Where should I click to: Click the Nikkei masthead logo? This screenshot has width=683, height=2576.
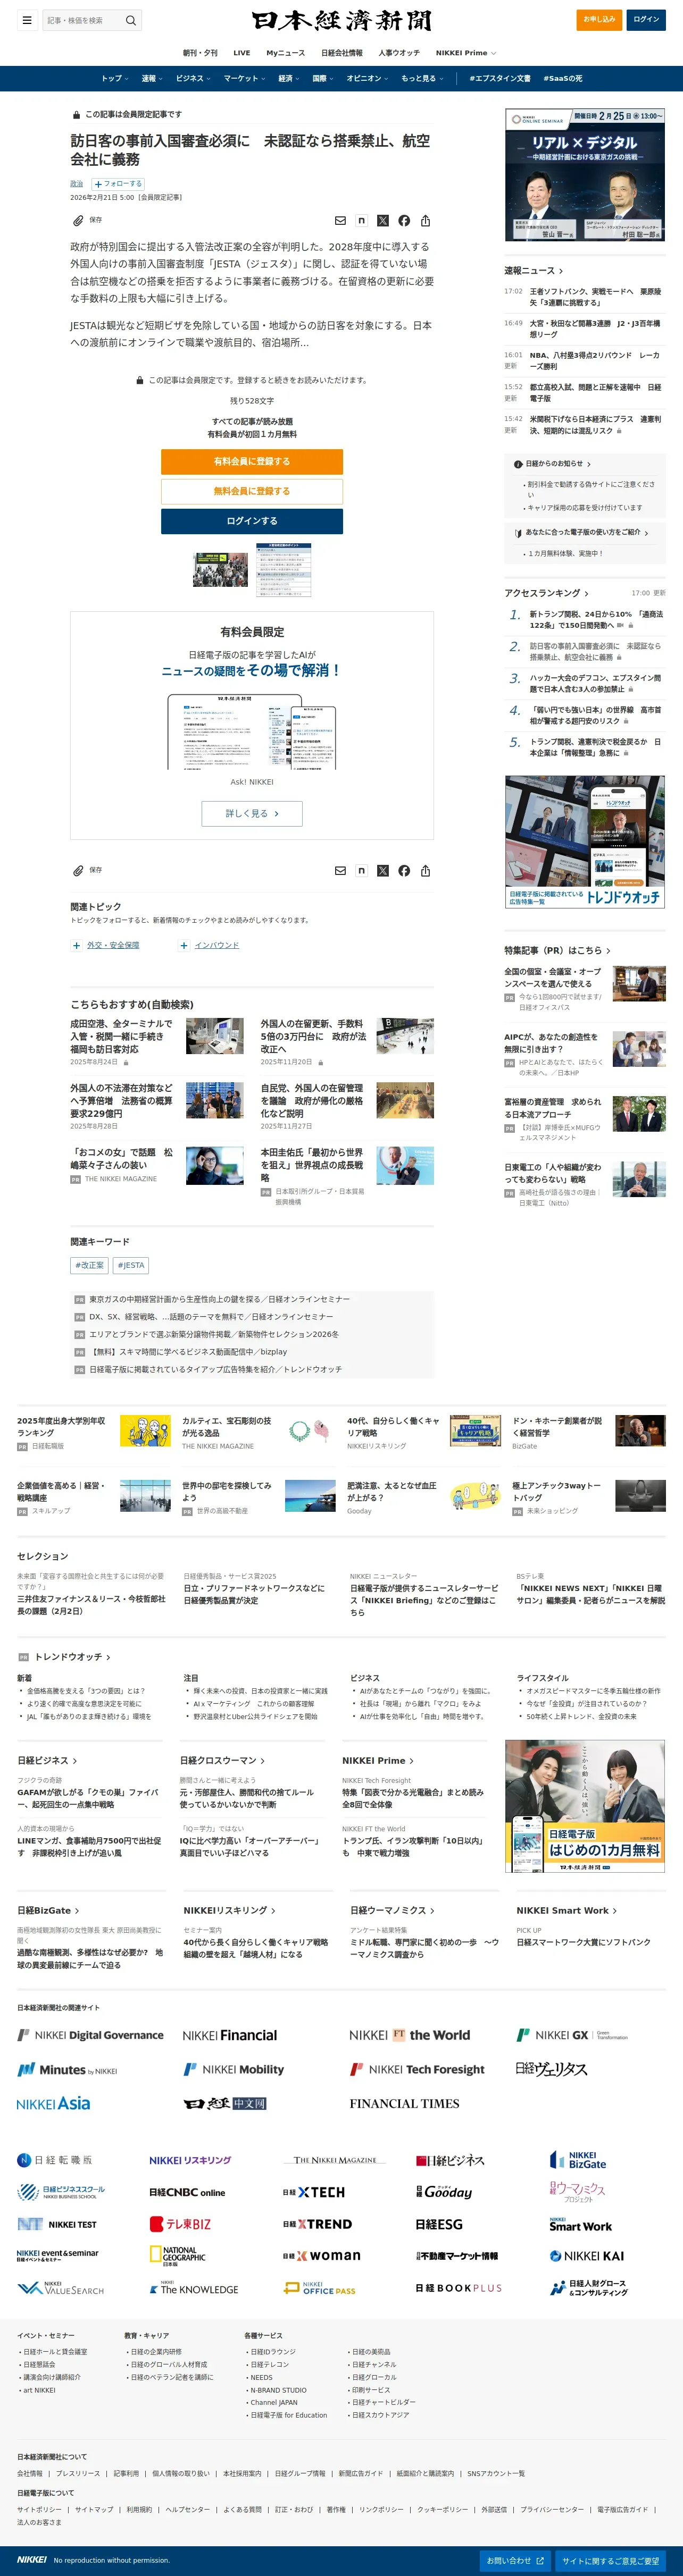pyautogui.click(x=341, y=20)
